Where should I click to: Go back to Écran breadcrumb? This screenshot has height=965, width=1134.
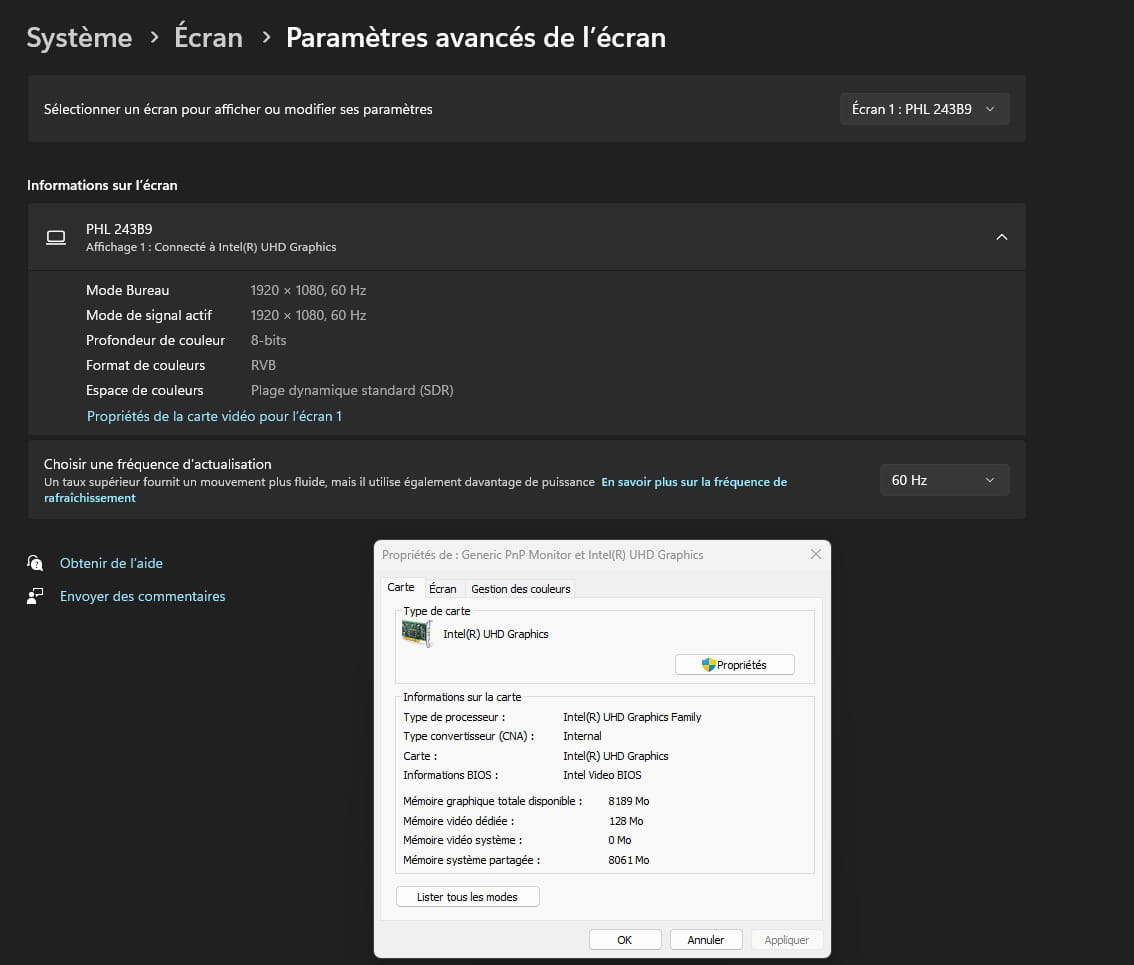[x=208, y=37]
